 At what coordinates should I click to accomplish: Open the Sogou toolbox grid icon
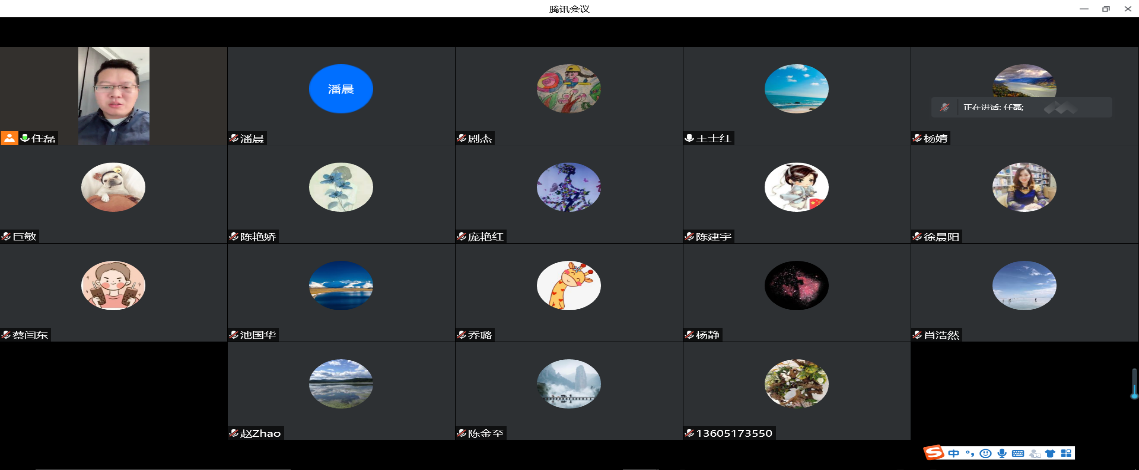point(1066,454)
